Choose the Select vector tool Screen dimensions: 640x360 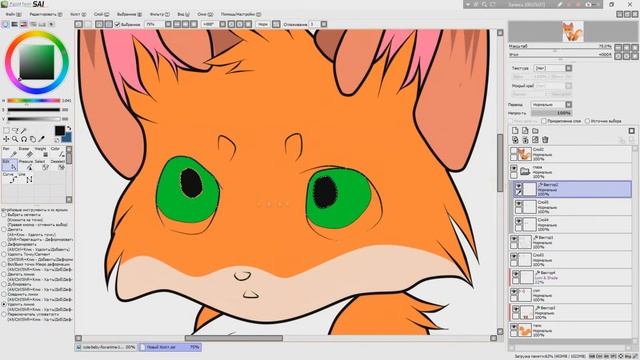42,165
